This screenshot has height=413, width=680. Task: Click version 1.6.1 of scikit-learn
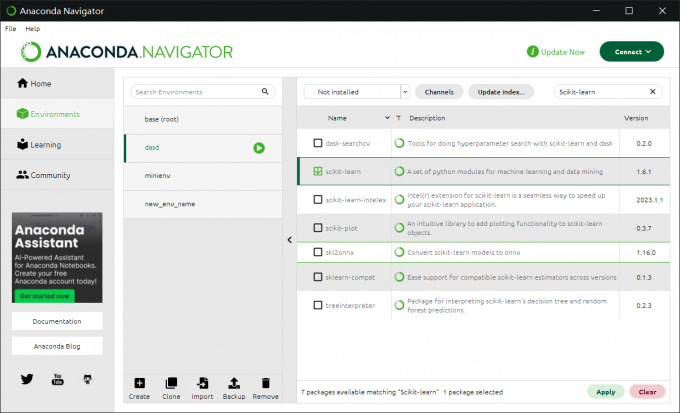pos(644,171)
